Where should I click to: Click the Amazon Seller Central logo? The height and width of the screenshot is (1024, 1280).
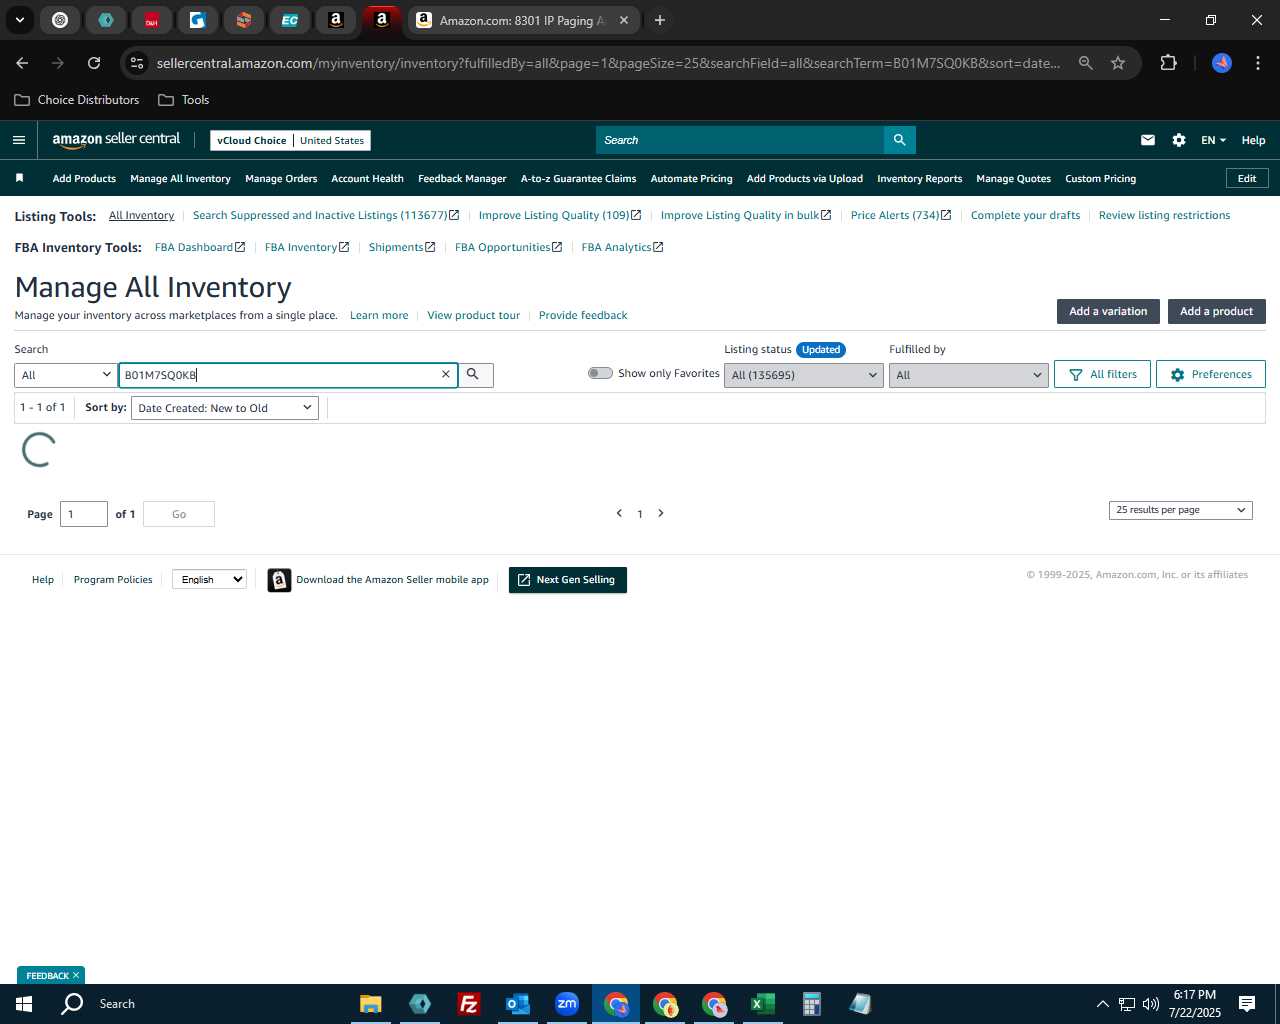[x=116, y=140]
